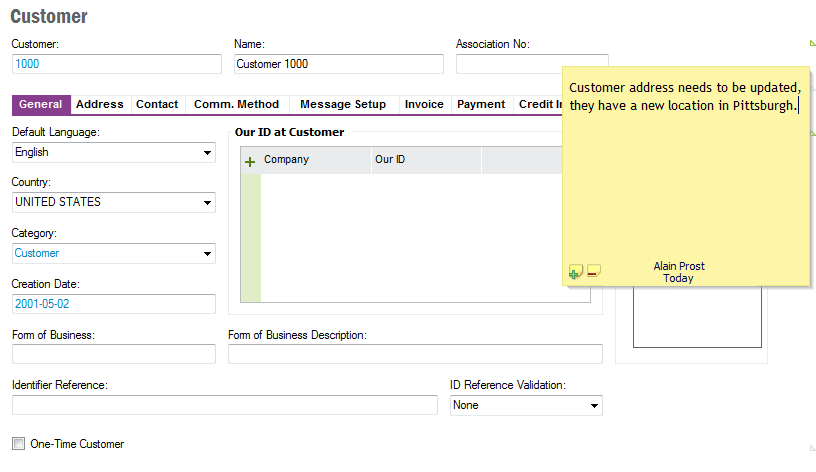Click the green plus in Our ID table

250,161
